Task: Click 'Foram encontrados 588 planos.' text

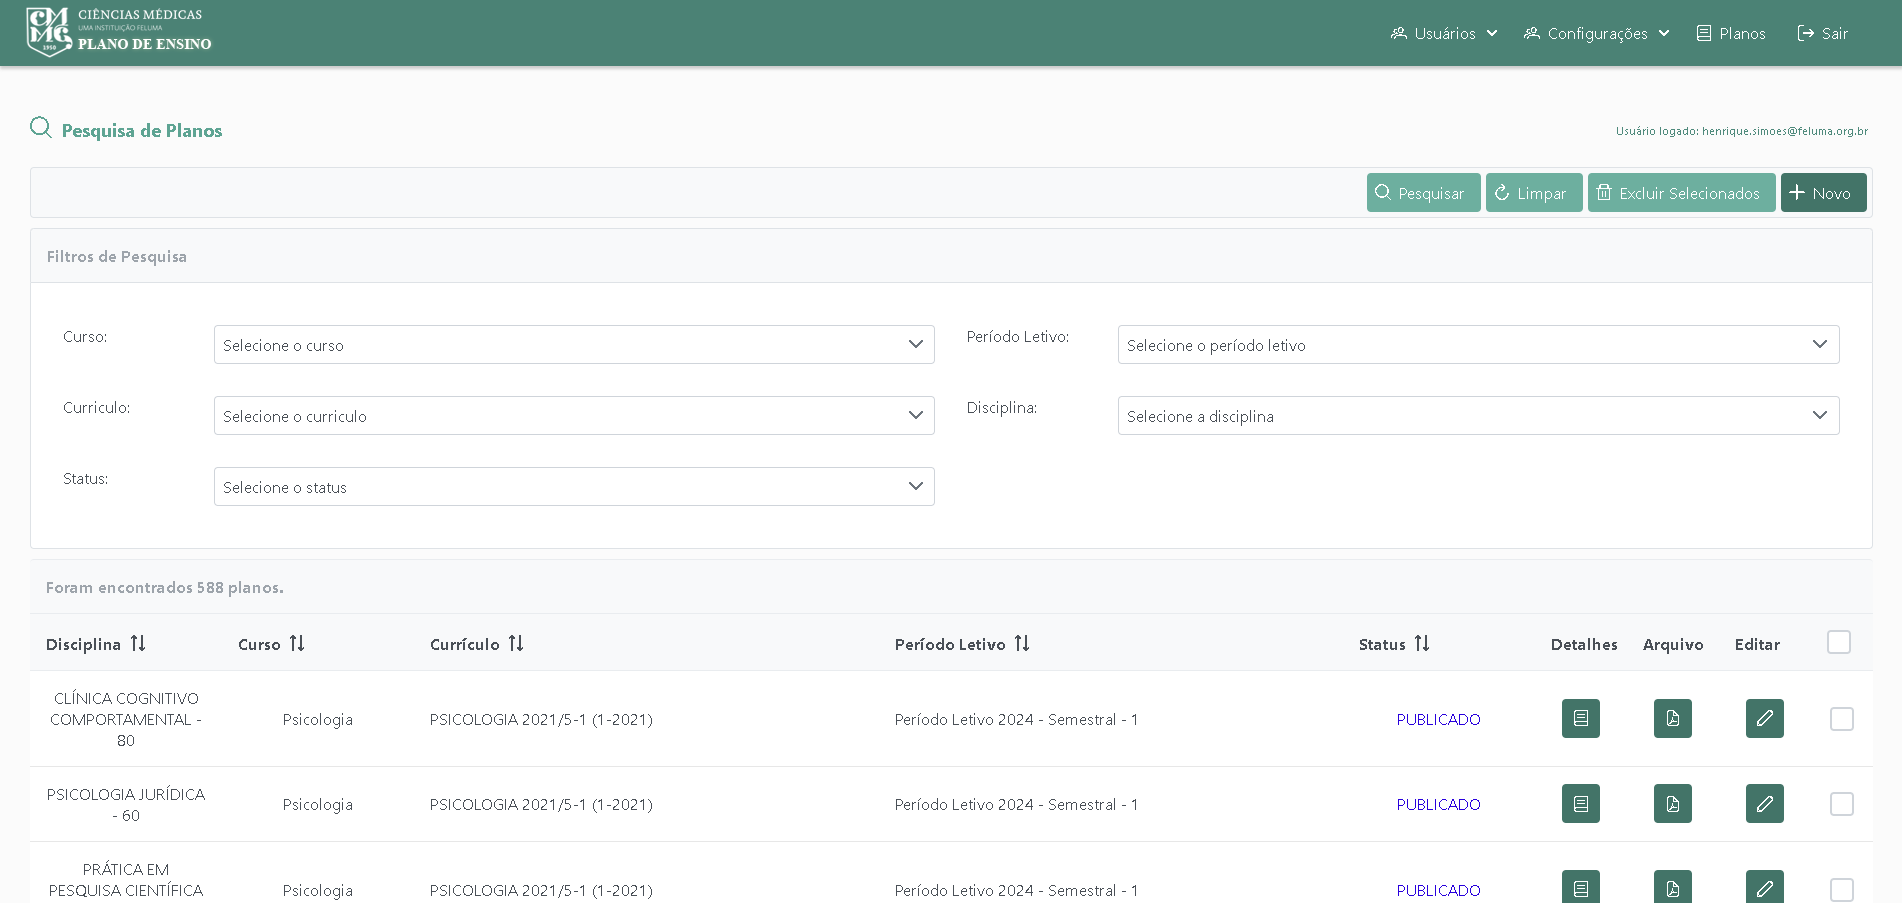Action: (165, 587)
